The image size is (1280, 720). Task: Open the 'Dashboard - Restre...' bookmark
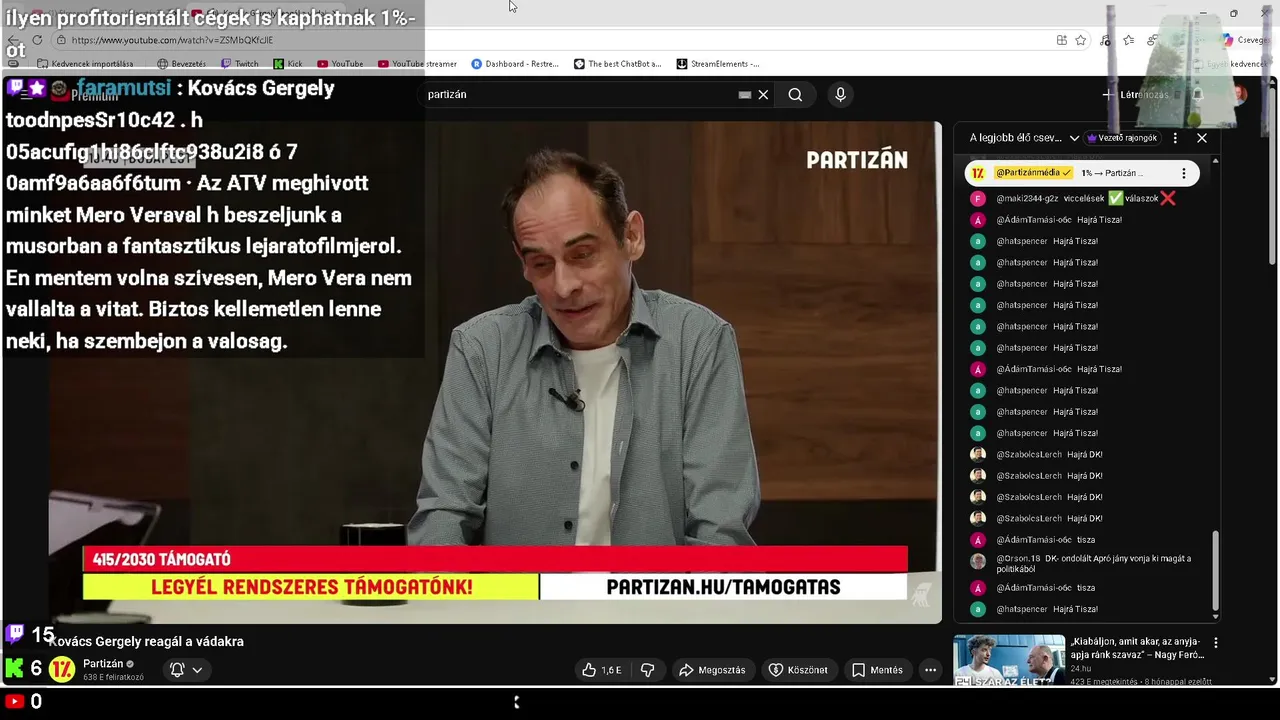[515, 64]
